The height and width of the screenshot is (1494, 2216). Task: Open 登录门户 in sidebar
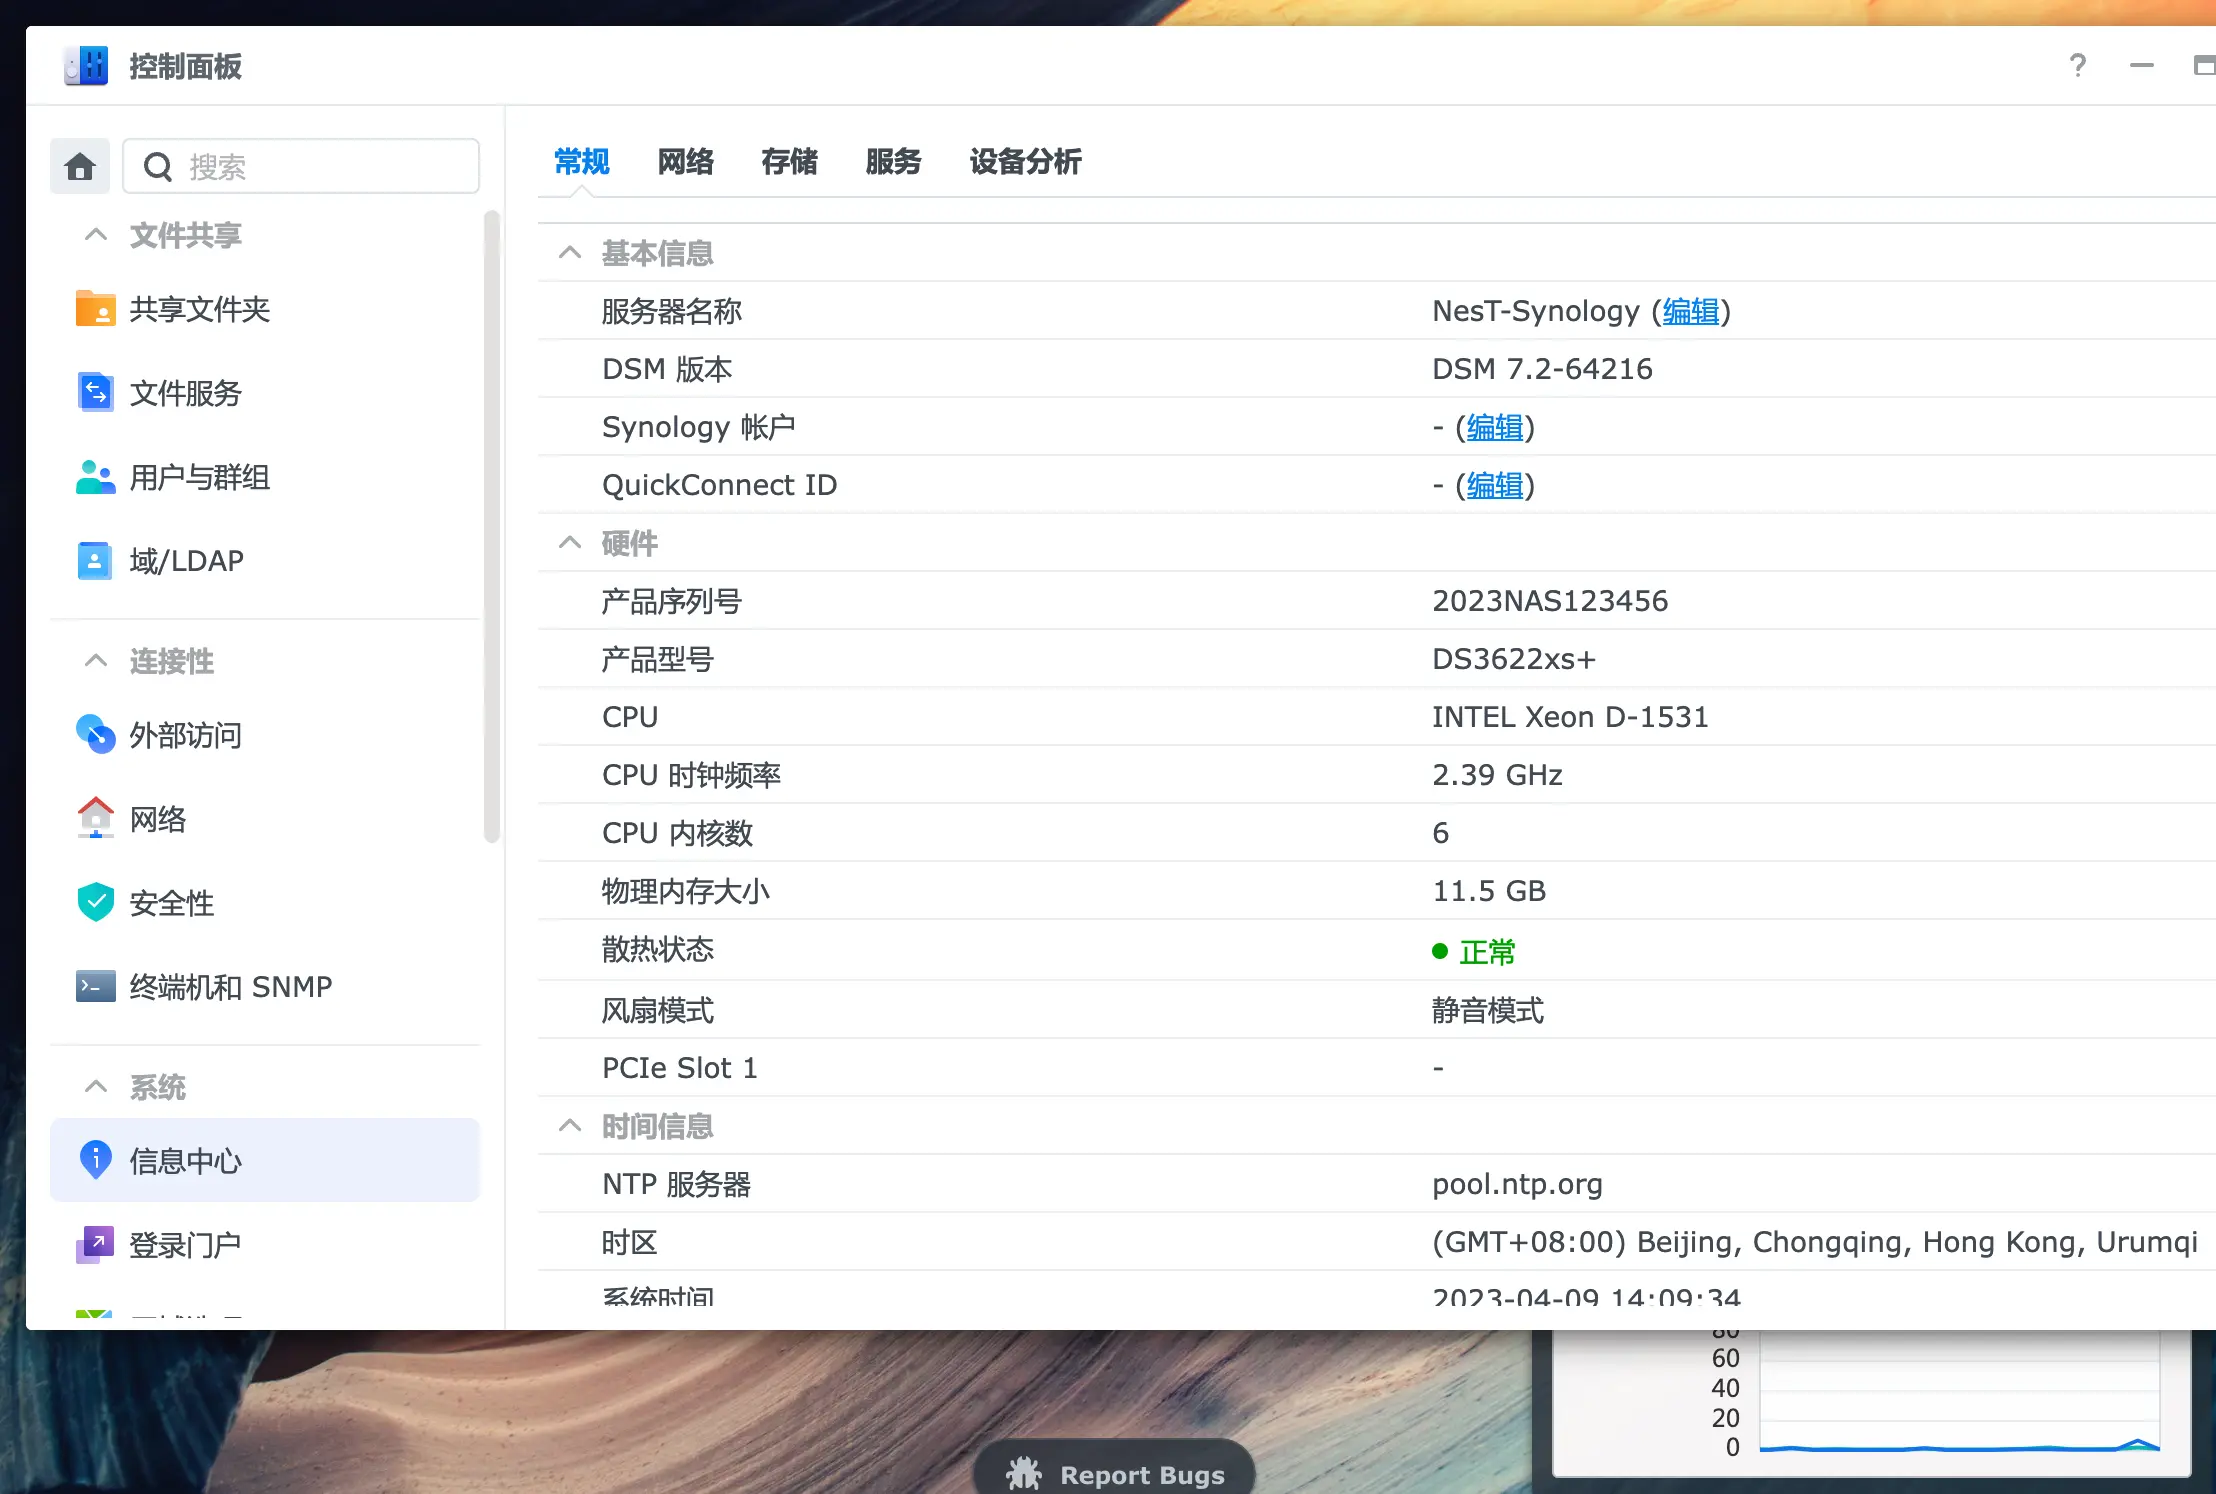click(x=265, y=1245)
